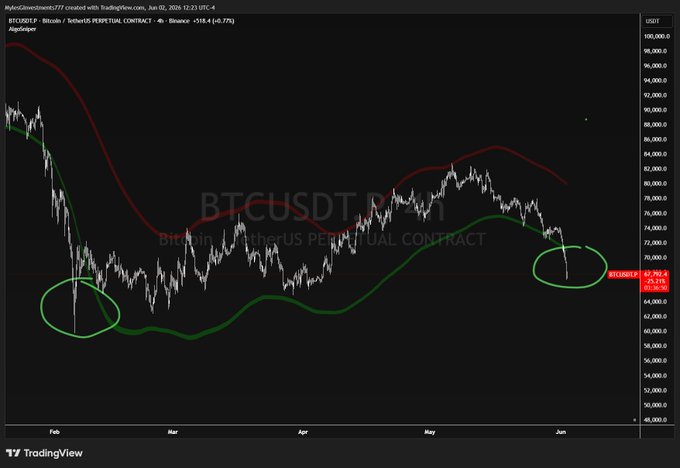Click the May label on time axis
The image size is (680, 468).
[x=429, y=432]
